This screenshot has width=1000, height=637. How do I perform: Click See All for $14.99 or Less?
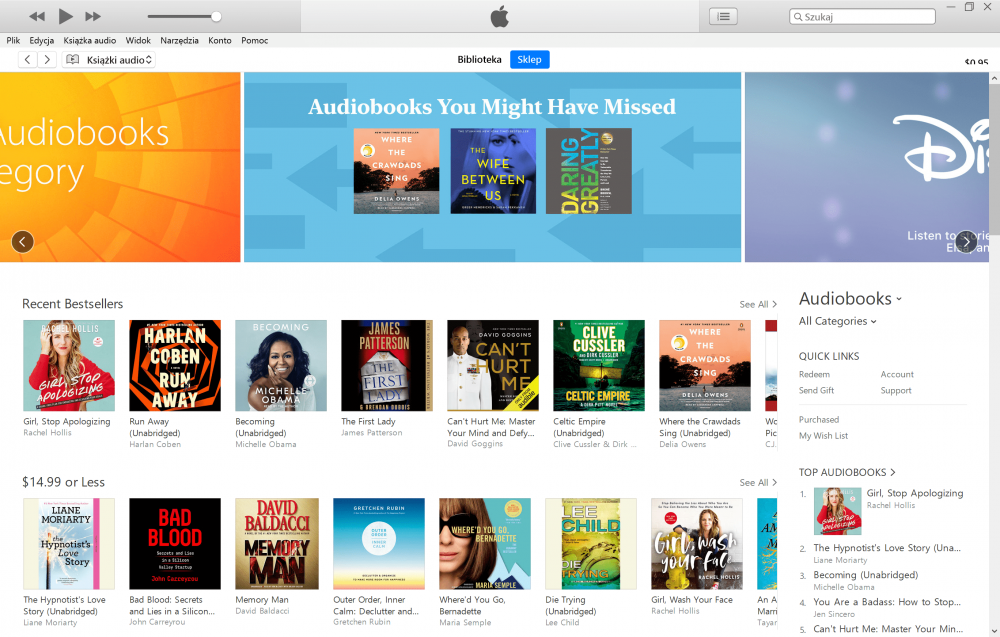758,483
